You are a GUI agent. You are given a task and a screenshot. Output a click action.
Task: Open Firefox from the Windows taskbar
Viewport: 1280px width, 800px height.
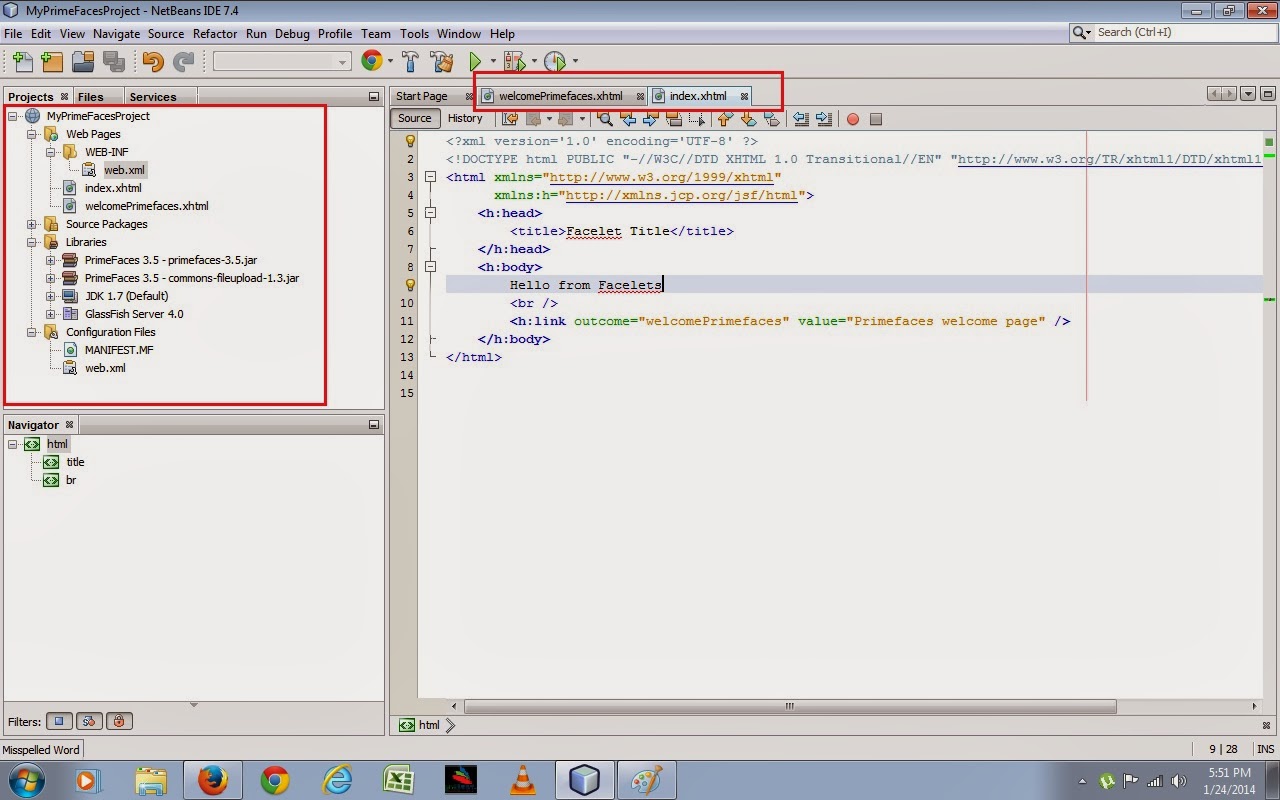click(x=212, y=780)
